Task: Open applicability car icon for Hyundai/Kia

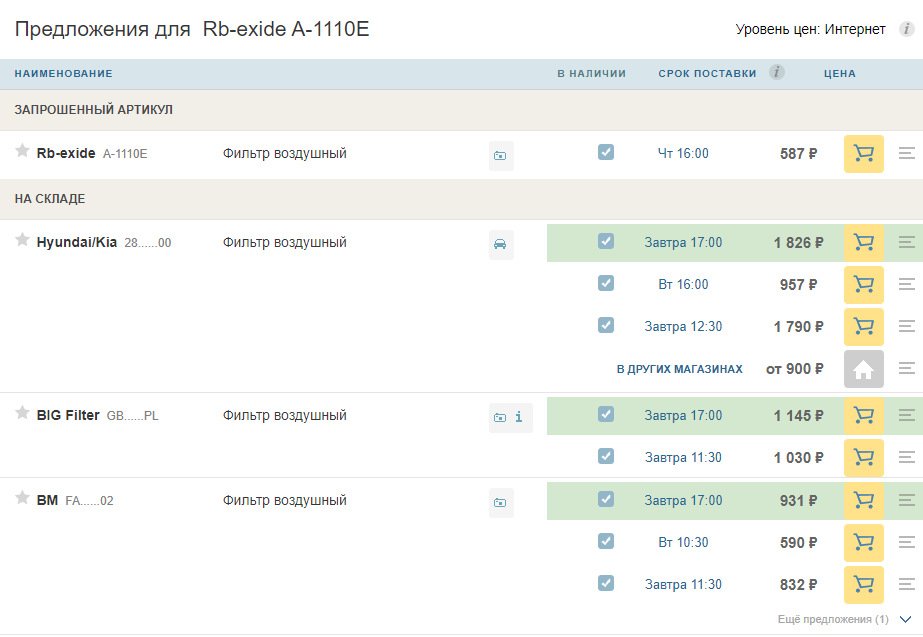Action: pyautogui.click(x=500, y=244)
